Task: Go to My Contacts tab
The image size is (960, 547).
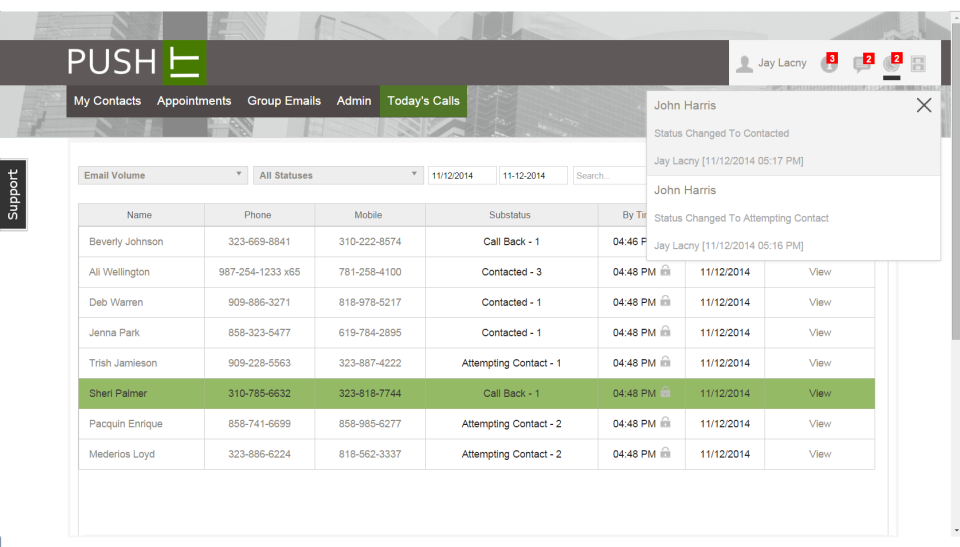Action: tap(107, 101)
